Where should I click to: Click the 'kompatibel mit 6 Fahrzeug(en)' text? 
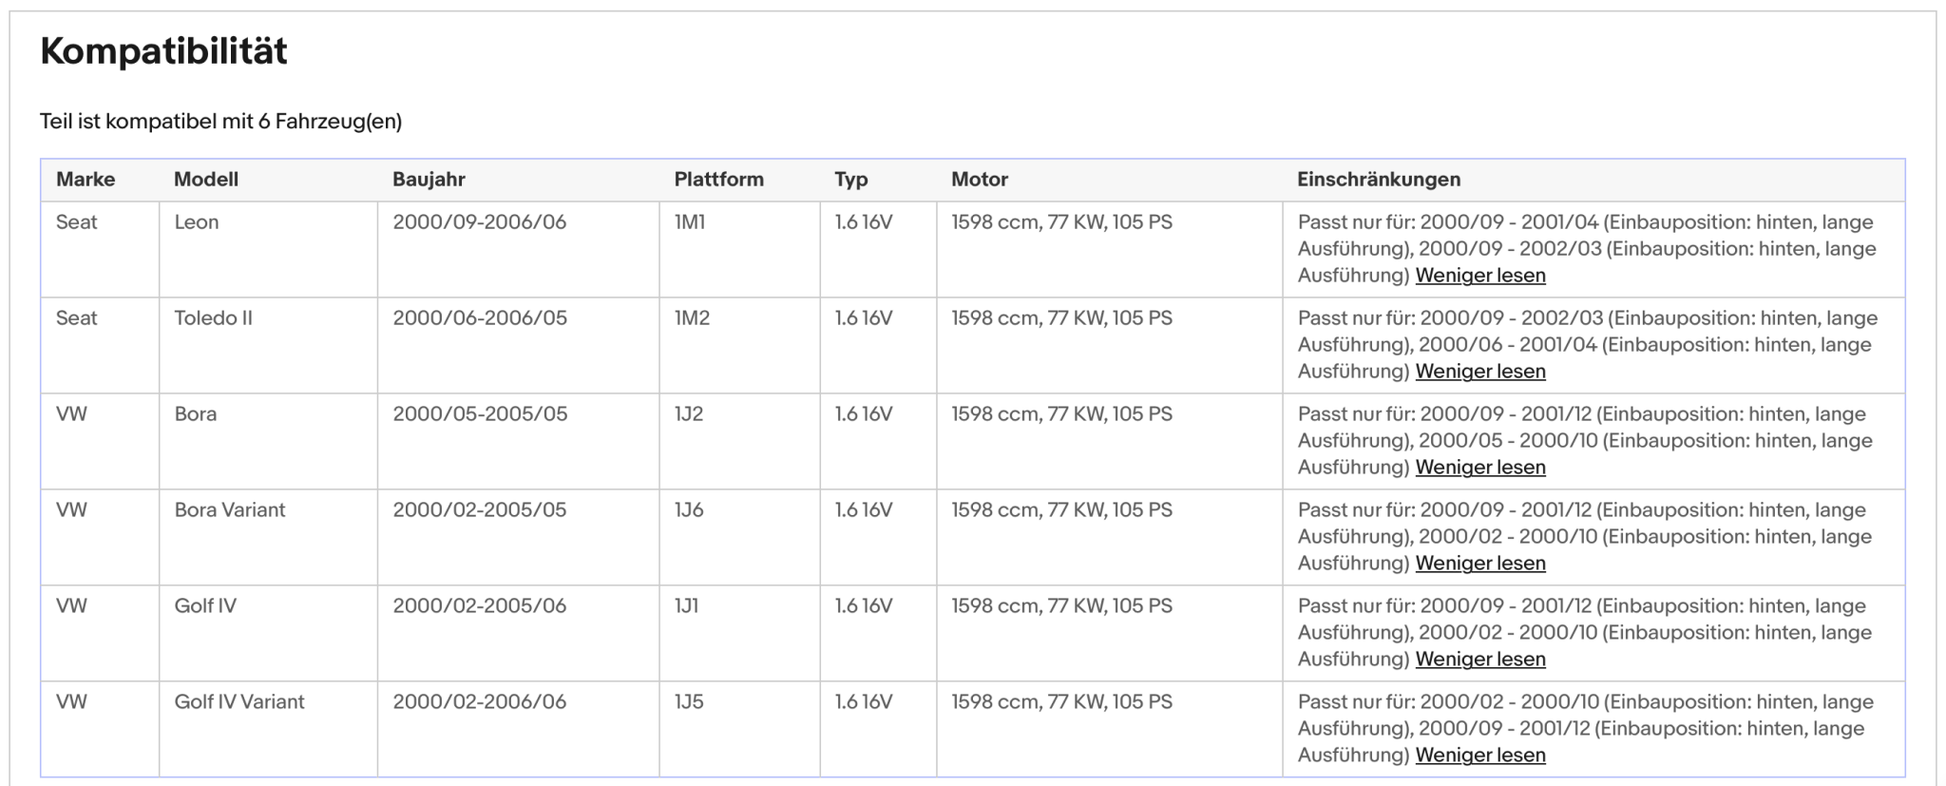coord(221,122)
